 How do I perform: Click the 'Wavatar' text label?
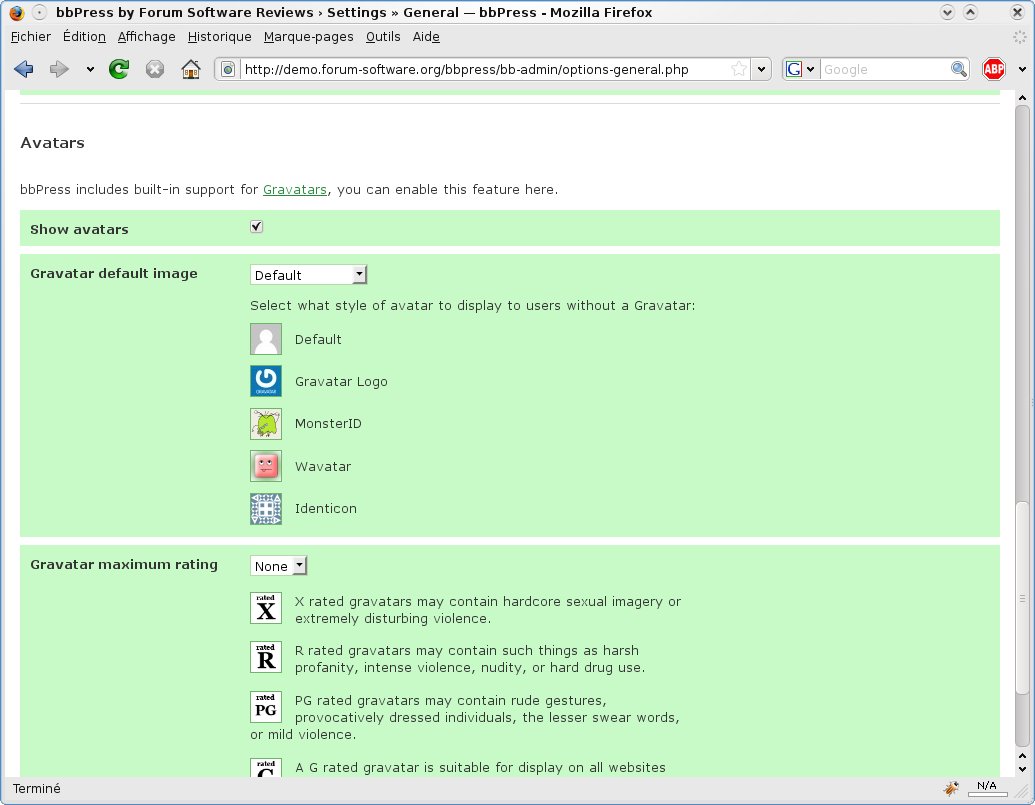[x=323, y=467]
